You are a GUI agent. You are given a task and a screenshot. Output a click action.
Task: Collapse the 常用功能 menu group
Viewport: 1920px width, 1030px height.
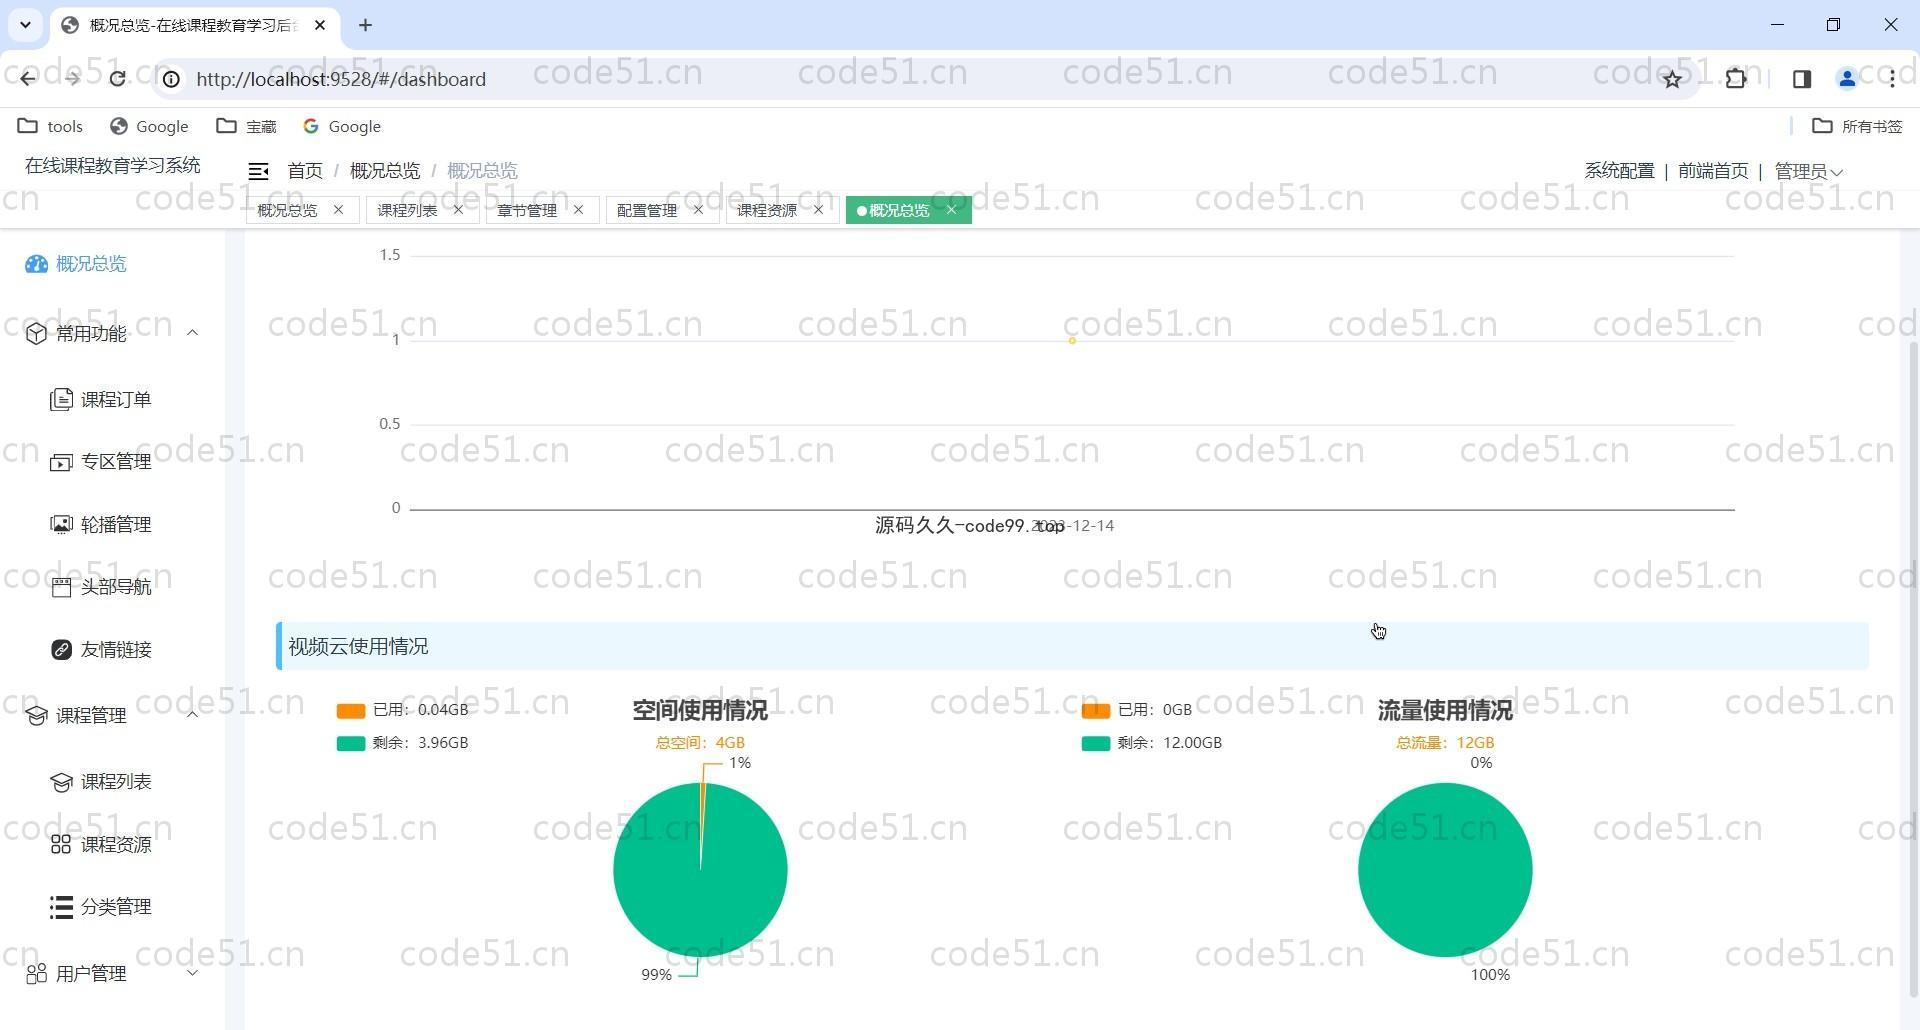coord(192,333)
